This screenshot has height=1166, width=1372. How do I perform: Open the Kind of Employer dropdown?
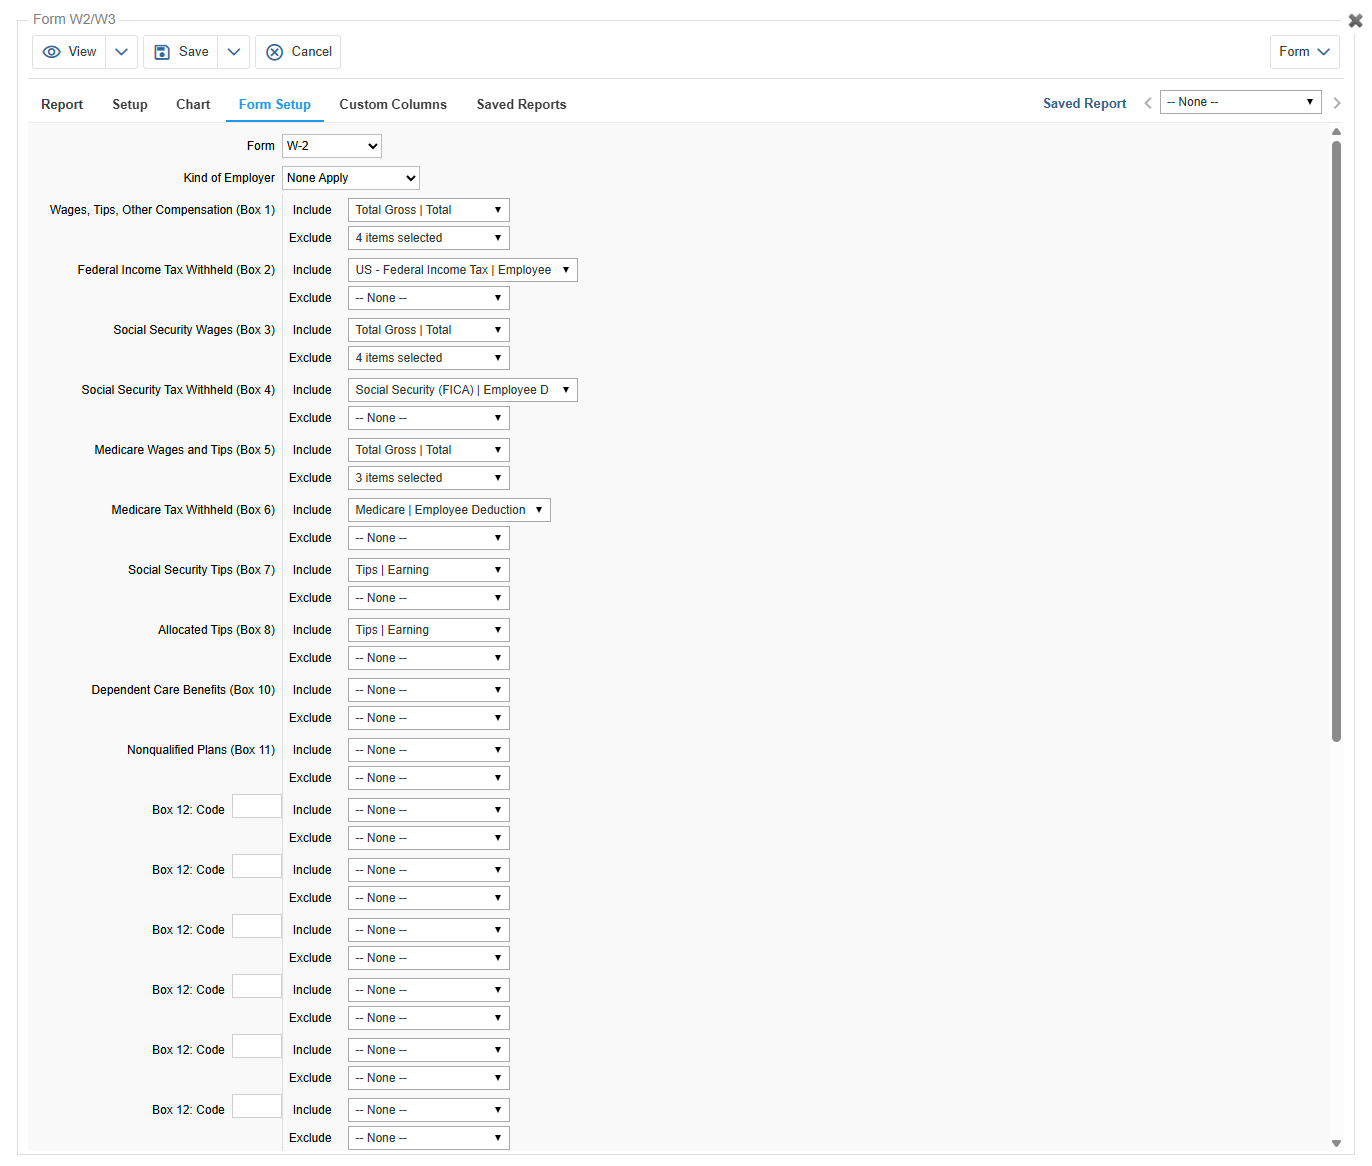(351, 178)
